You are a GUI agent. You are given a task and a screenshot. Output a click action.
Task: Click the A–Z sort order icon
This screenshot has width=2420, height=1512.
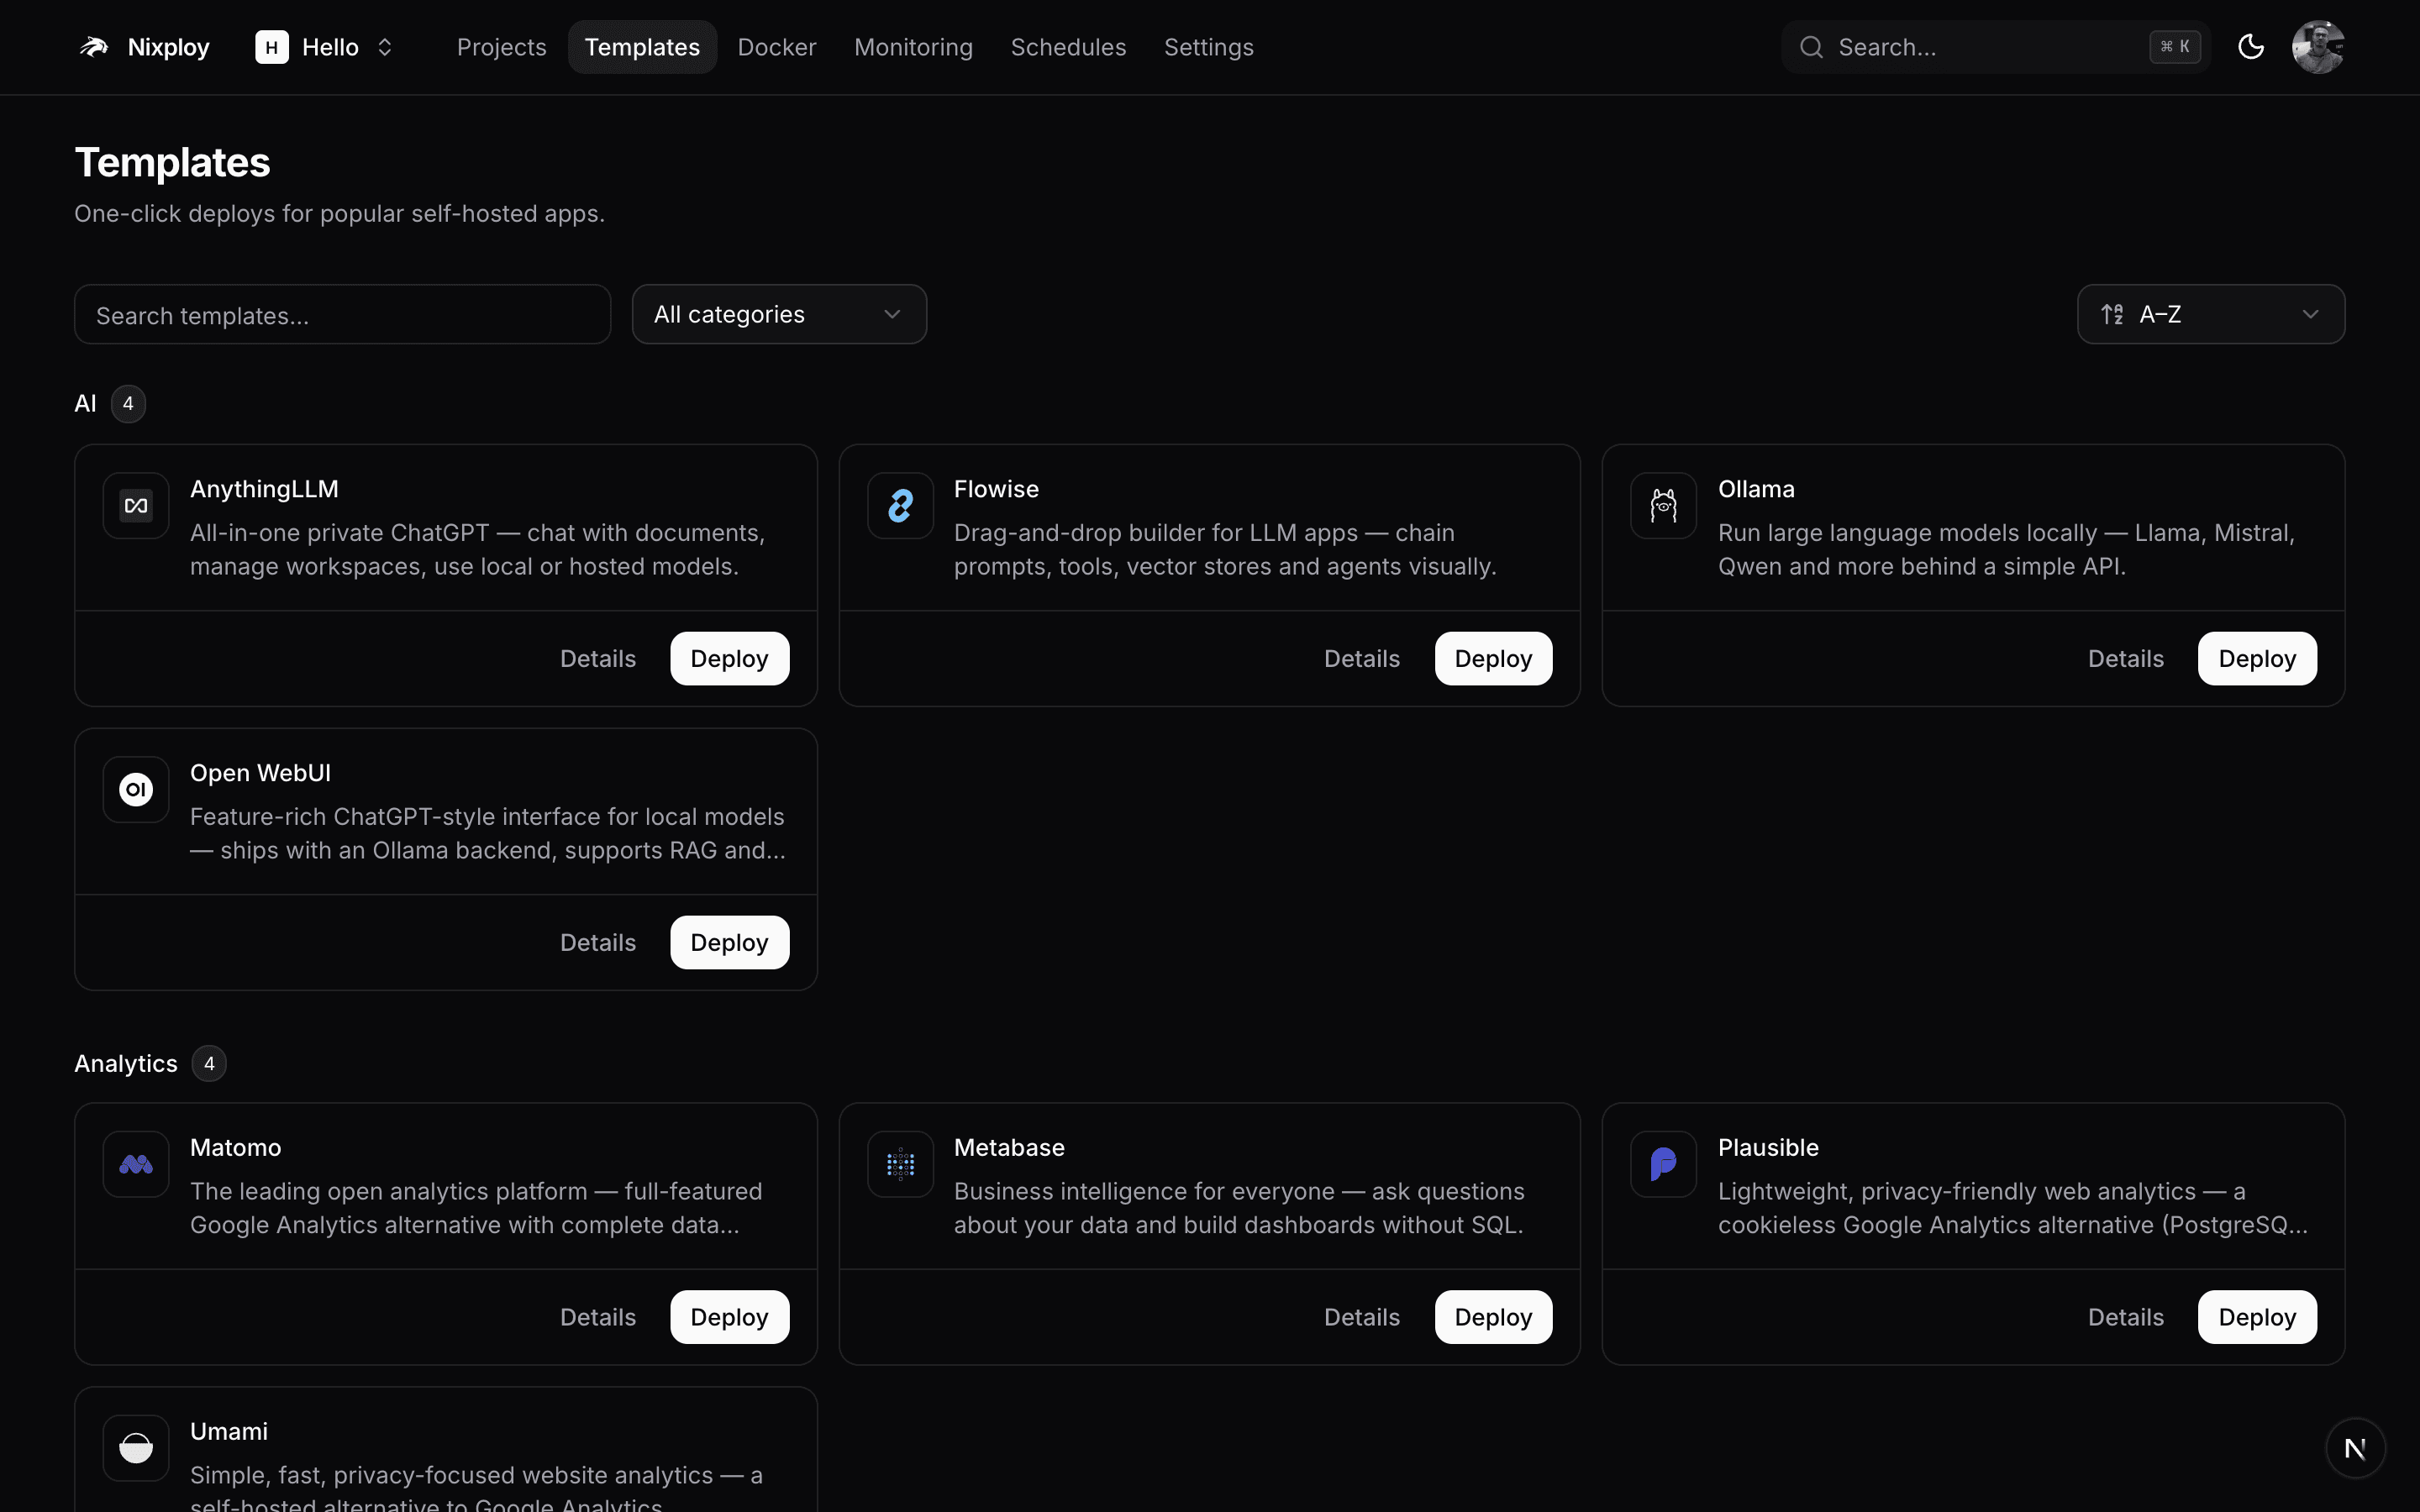[2112, 314]
